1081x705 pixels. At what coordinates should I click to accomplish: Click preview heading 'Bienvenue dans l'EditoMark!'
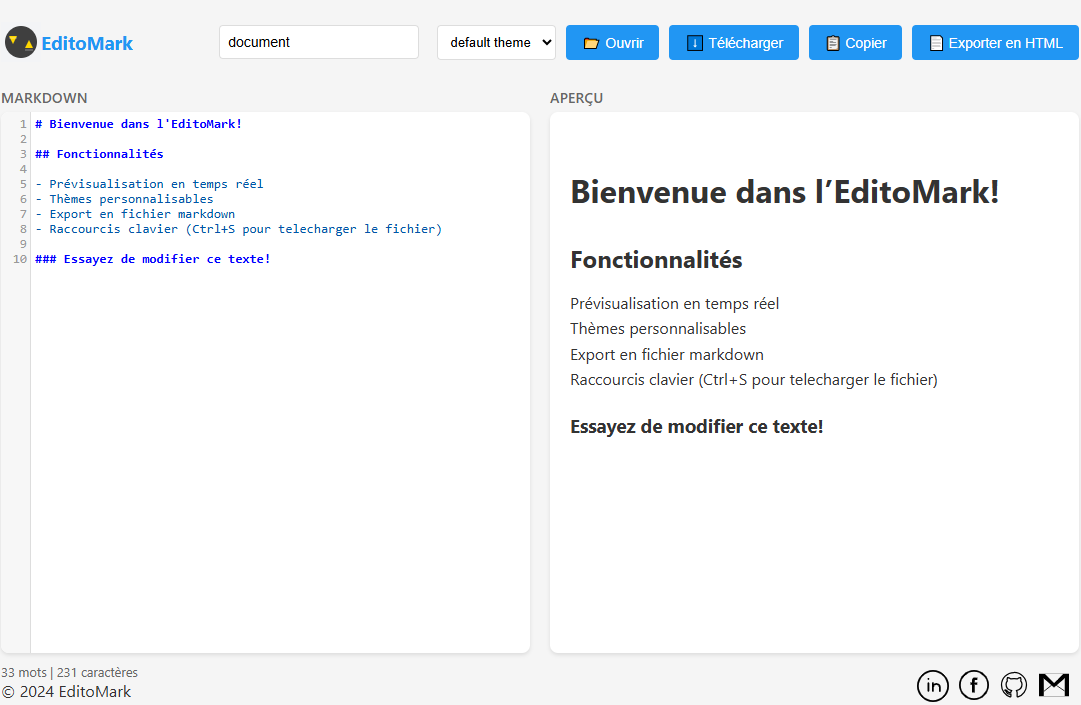pyautogui.click(x=785, y=192)
